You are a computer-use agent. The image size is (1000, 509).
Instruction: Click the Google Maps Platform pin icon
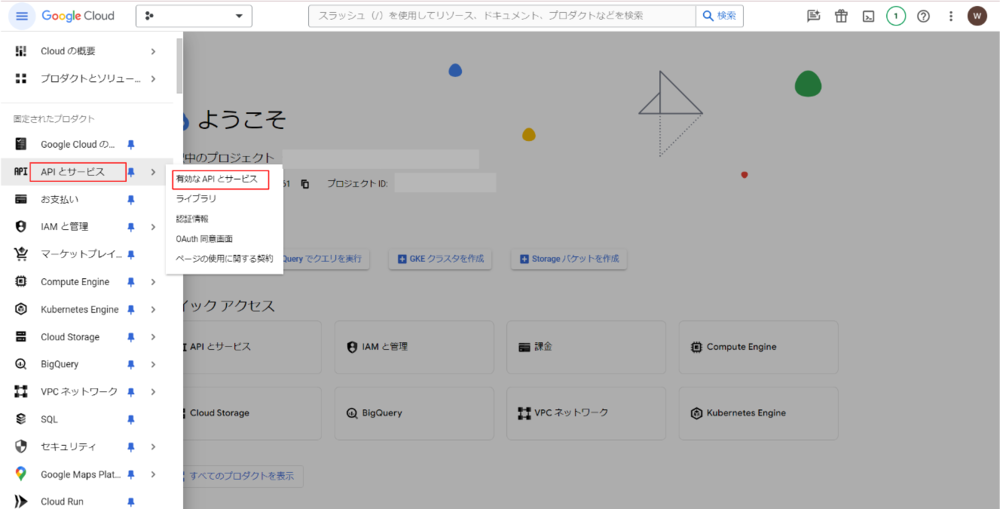click(x=20, y=474)
